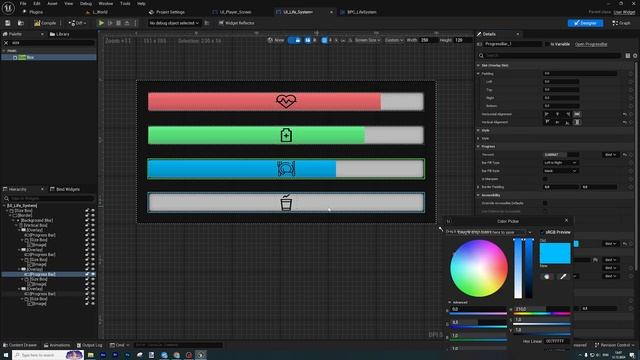This screenshot has height=360, width=640.
Task: Toggle visibility eye for Border row
Action: click(93, 216)
